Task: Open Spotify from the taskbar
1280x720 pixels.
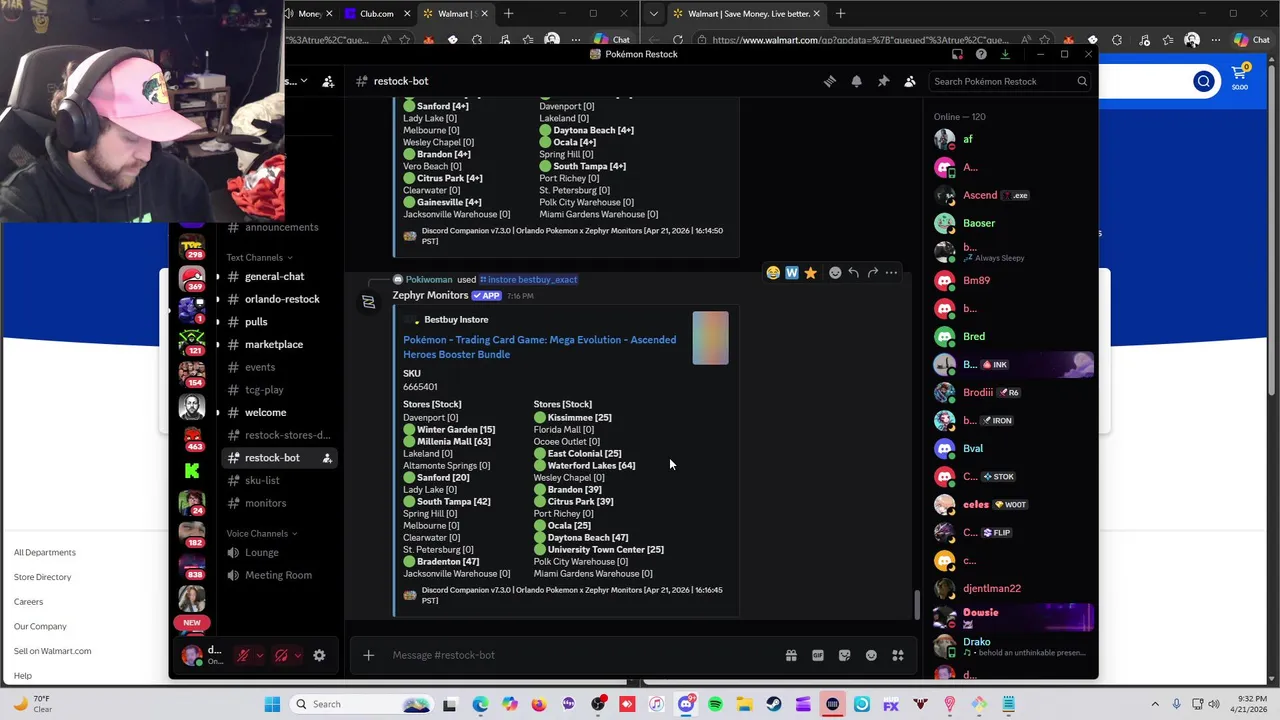Action: pos(715,704)
